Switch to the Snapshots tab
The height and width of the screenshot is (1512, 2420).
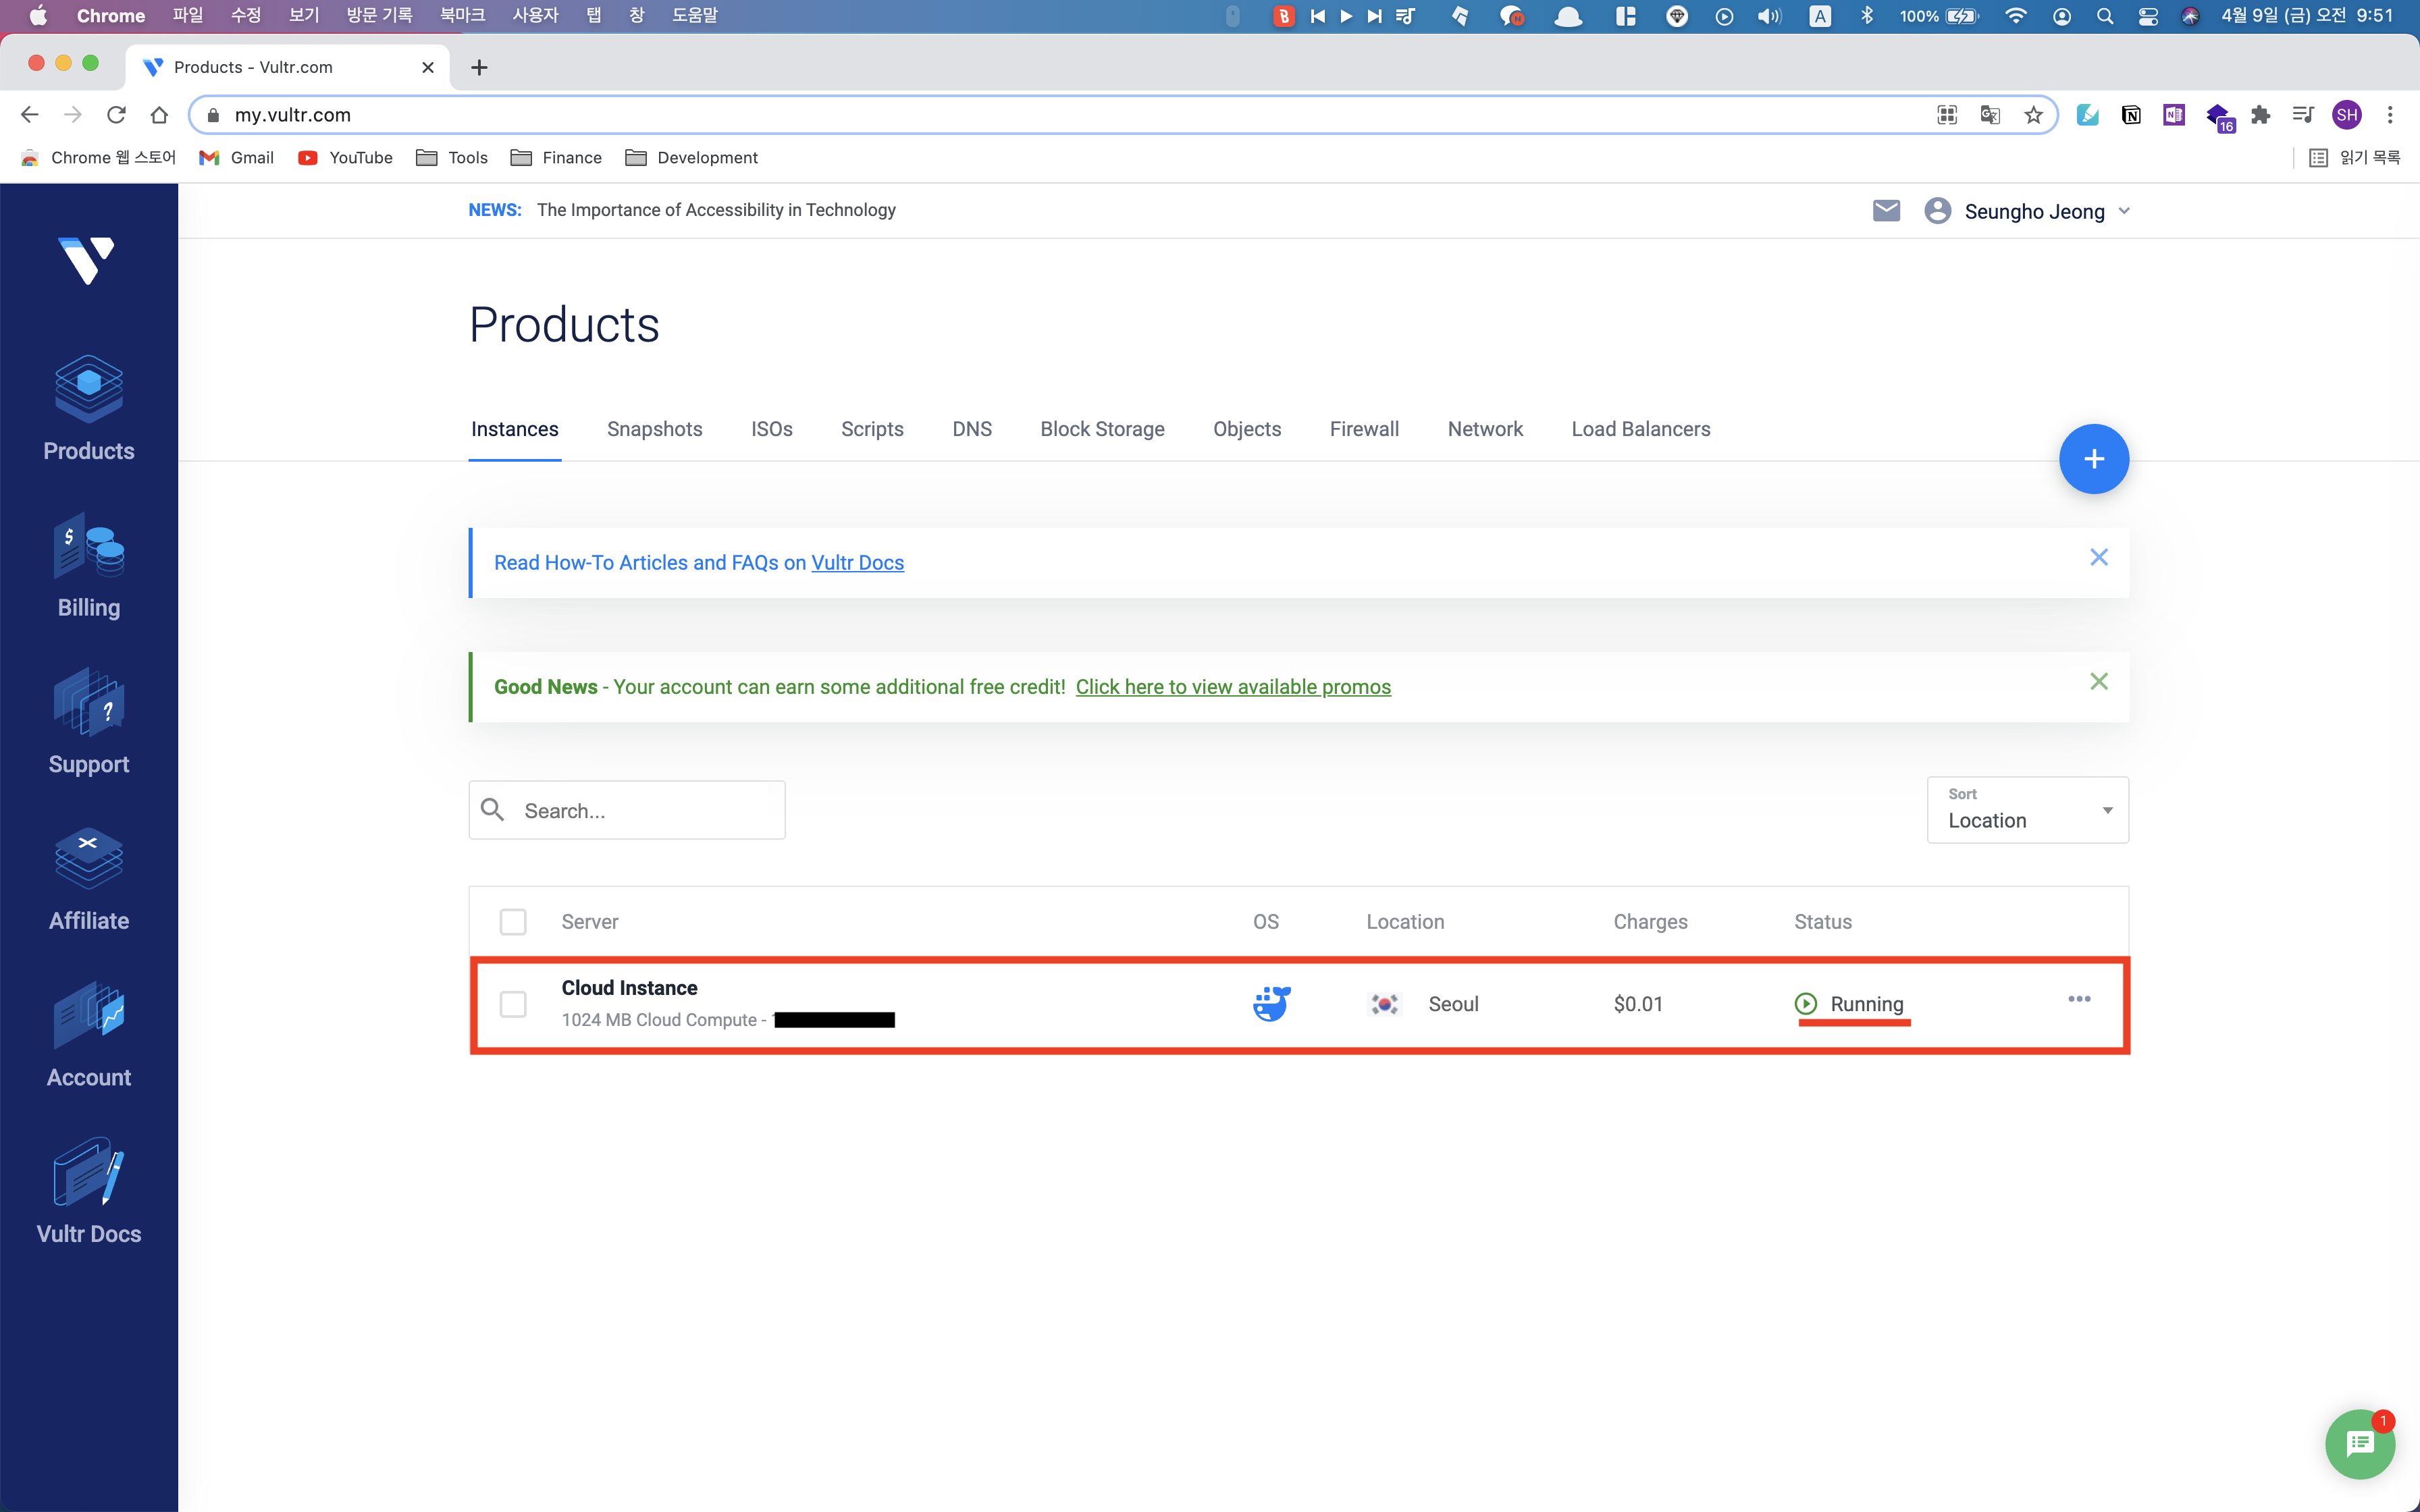(654, 429)
